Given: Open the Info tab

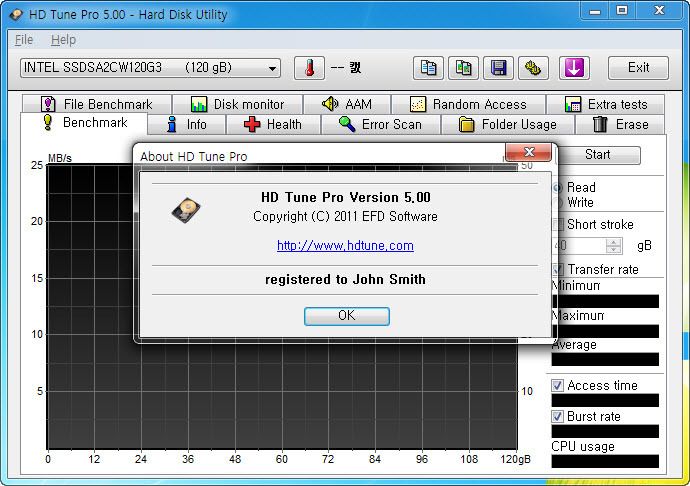Looking at the screenshot, I should (187, 125).
